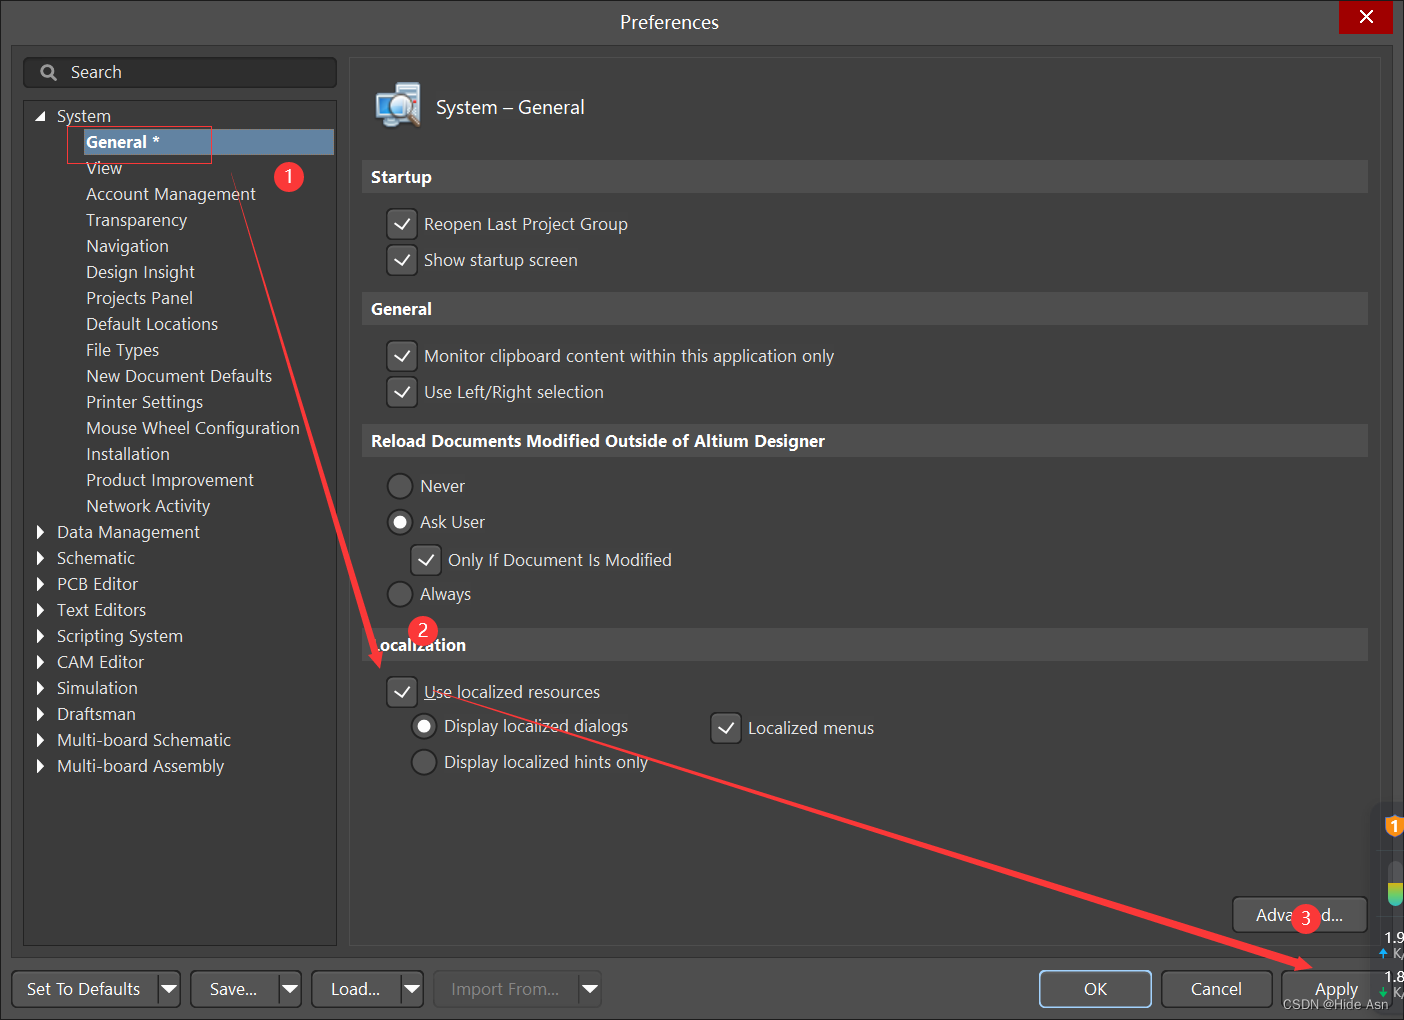Click the Apply button
Viewport: 1404px width, 1020px height.
click(1336, 989)
